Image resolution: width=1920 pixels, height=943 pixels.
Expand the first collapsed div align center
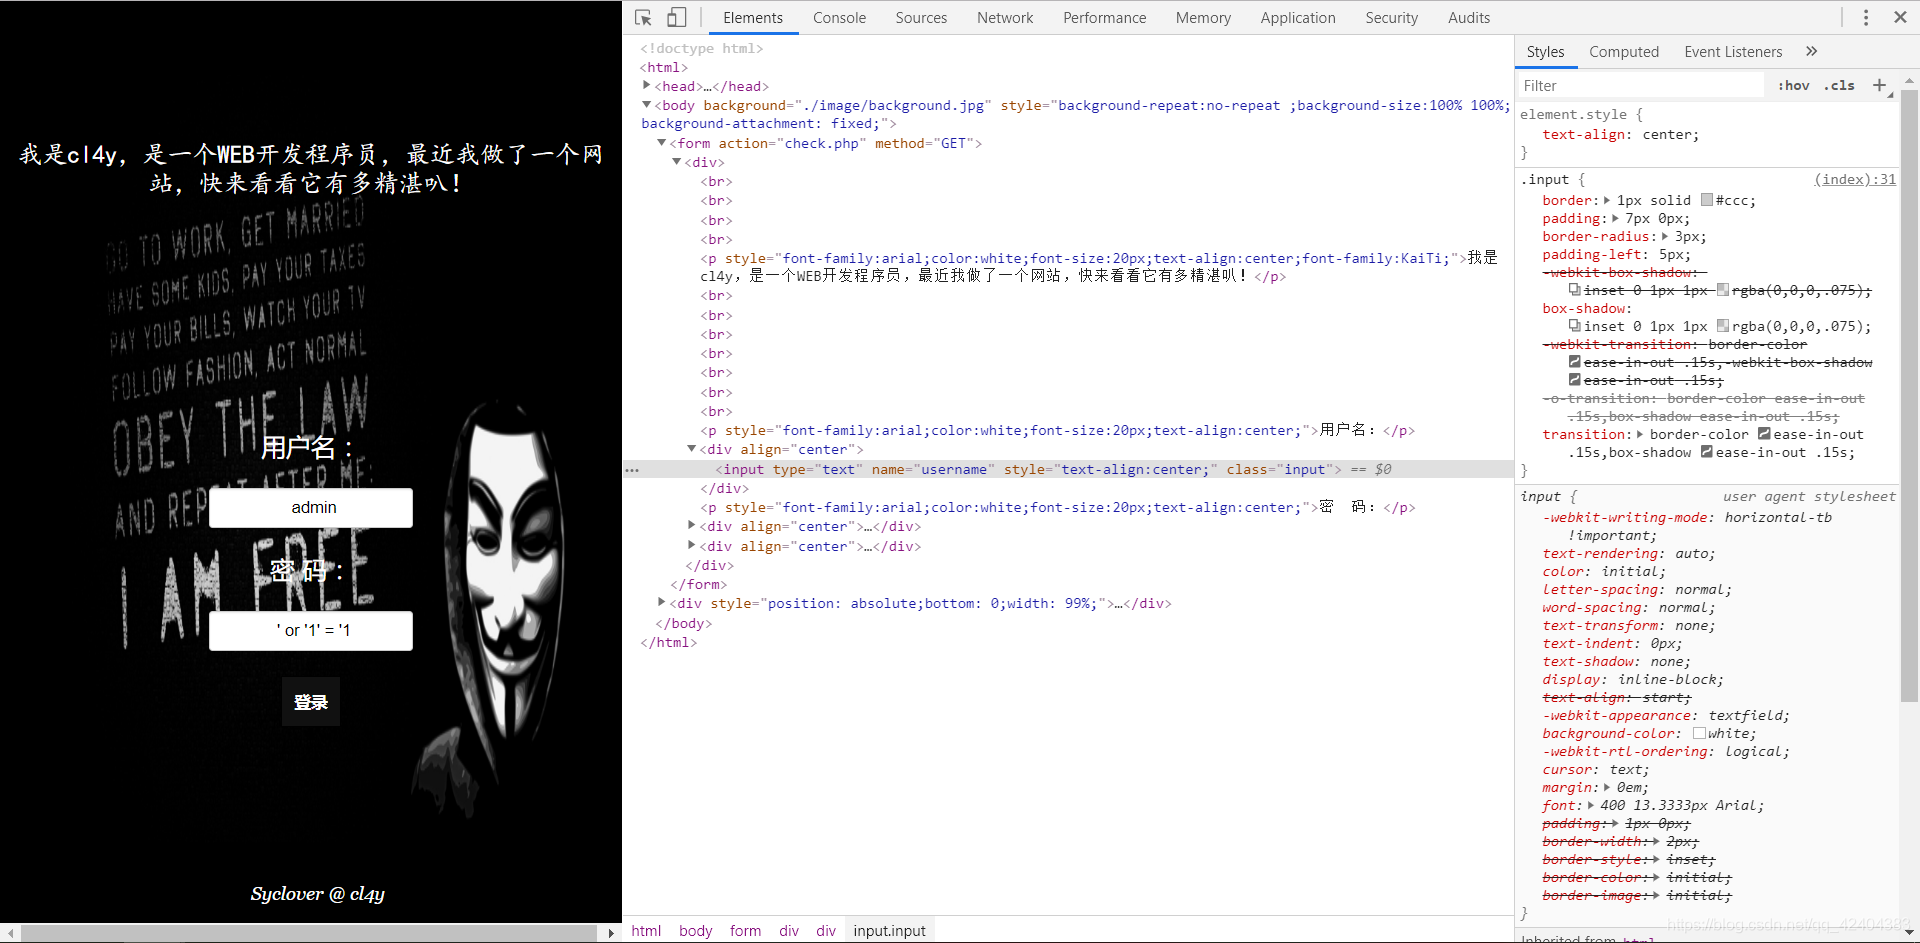tap(692, 526)
